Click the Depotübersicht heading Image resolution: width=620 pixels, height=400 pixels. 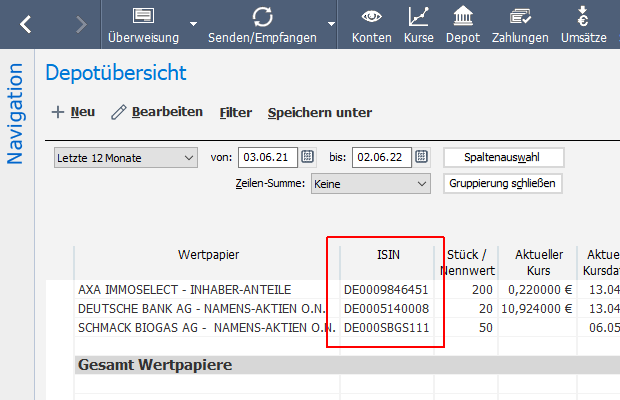coord(116,73)
